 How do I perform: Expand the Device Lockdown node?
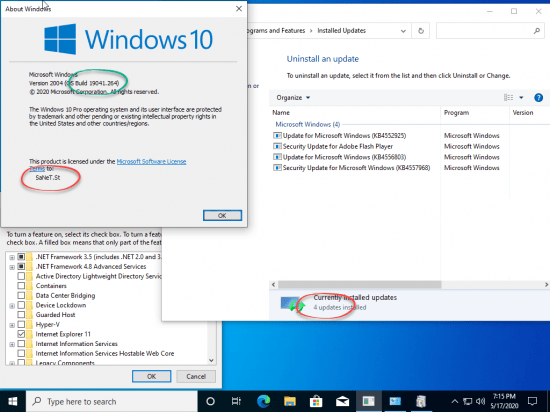coord(12,306)
